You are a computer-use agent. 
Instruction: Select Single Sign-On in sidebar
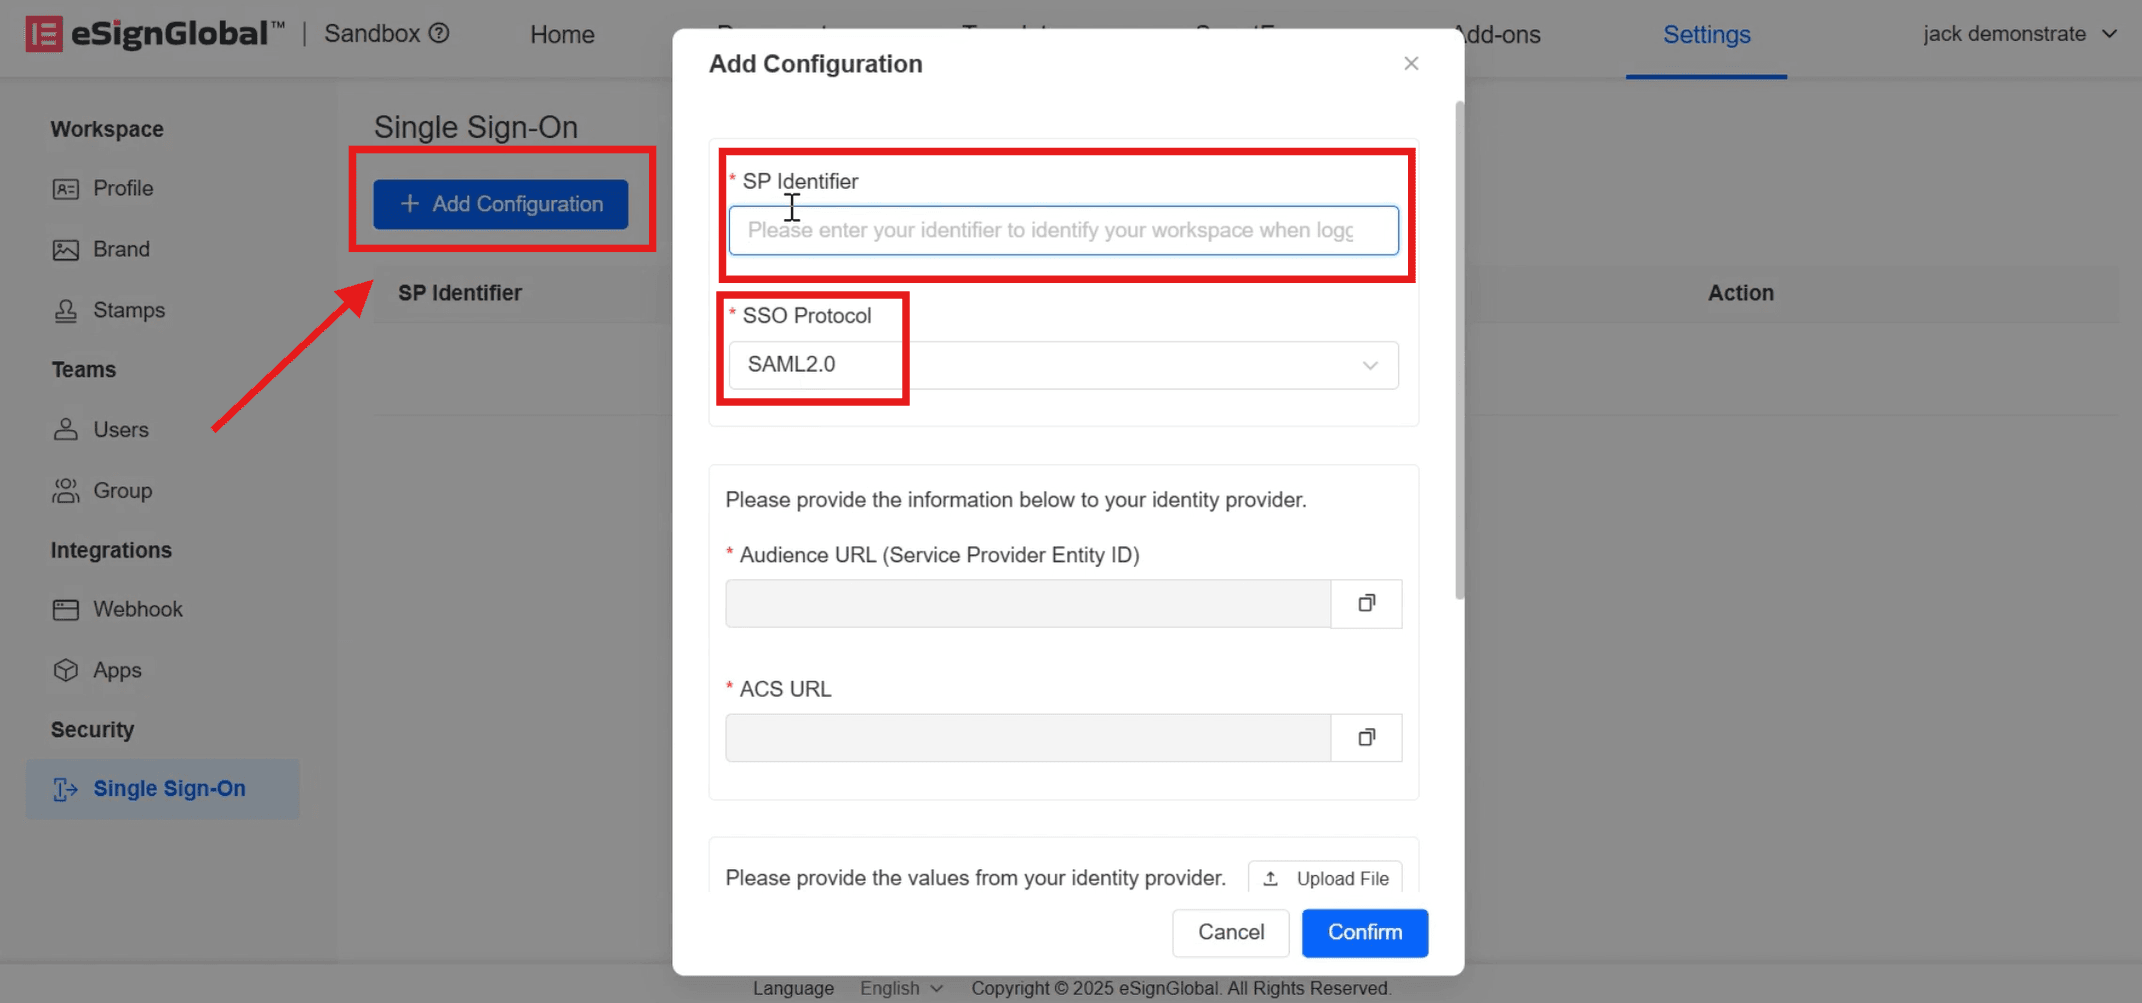click(x=168, y=789)
